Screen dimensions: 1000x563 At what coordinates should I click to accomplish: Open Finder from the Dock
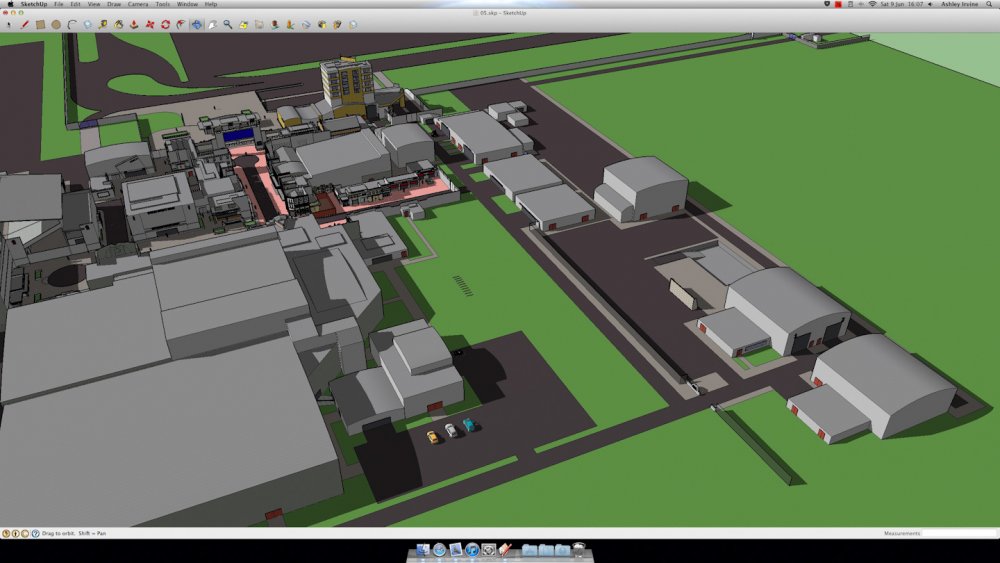tap(423, 550)
